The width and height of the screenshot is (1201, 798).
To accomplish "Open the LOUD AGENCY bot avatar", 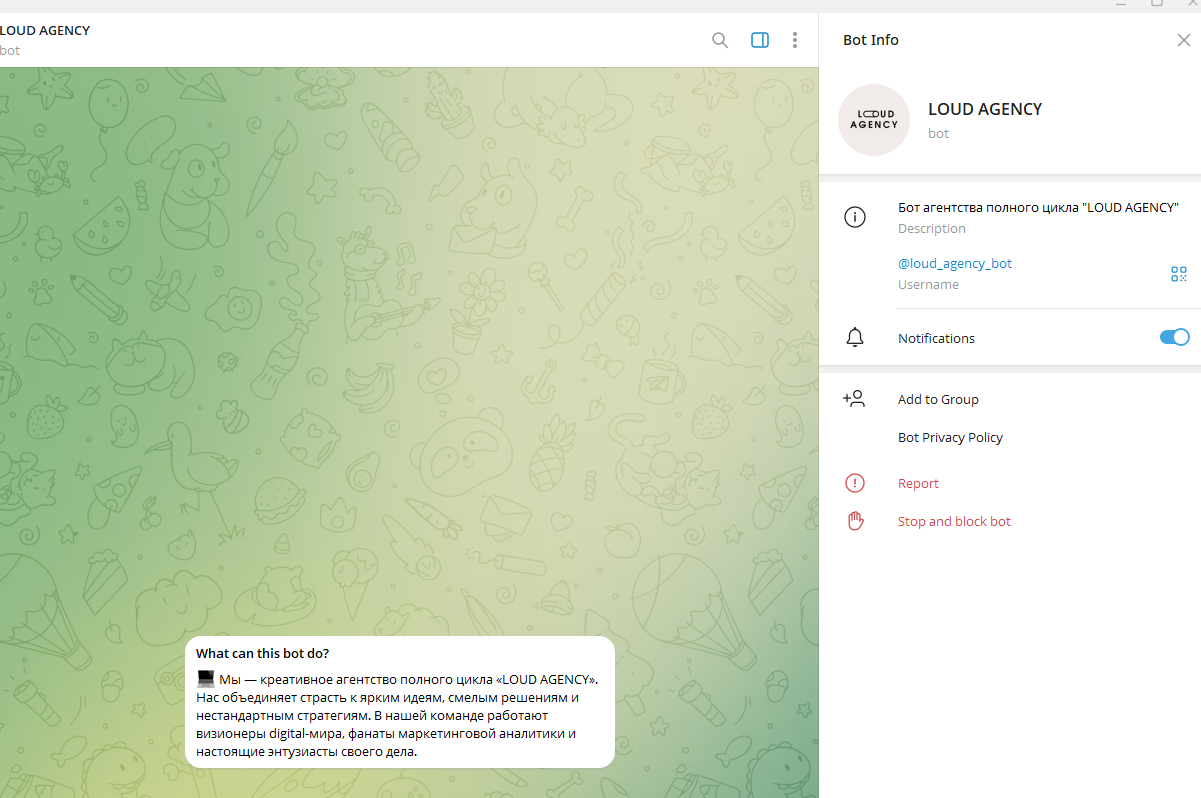I will click(873, 120).
